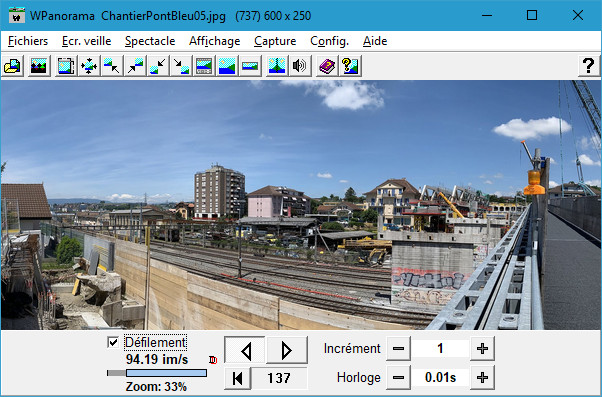Maximize the WPanorama window
The width and height of the screenshot is (602, 397).
coord(532,15)
